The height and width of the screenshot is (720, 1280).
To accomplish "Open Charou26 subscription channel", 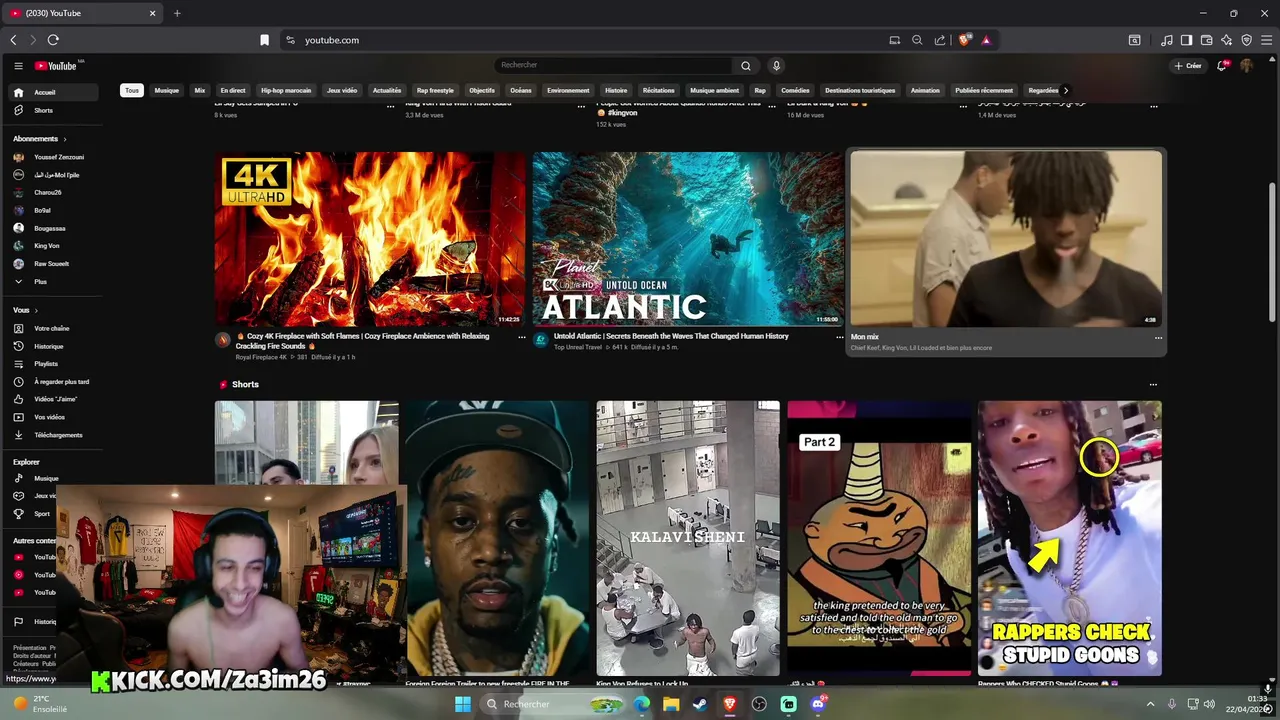I will (50, 192).
